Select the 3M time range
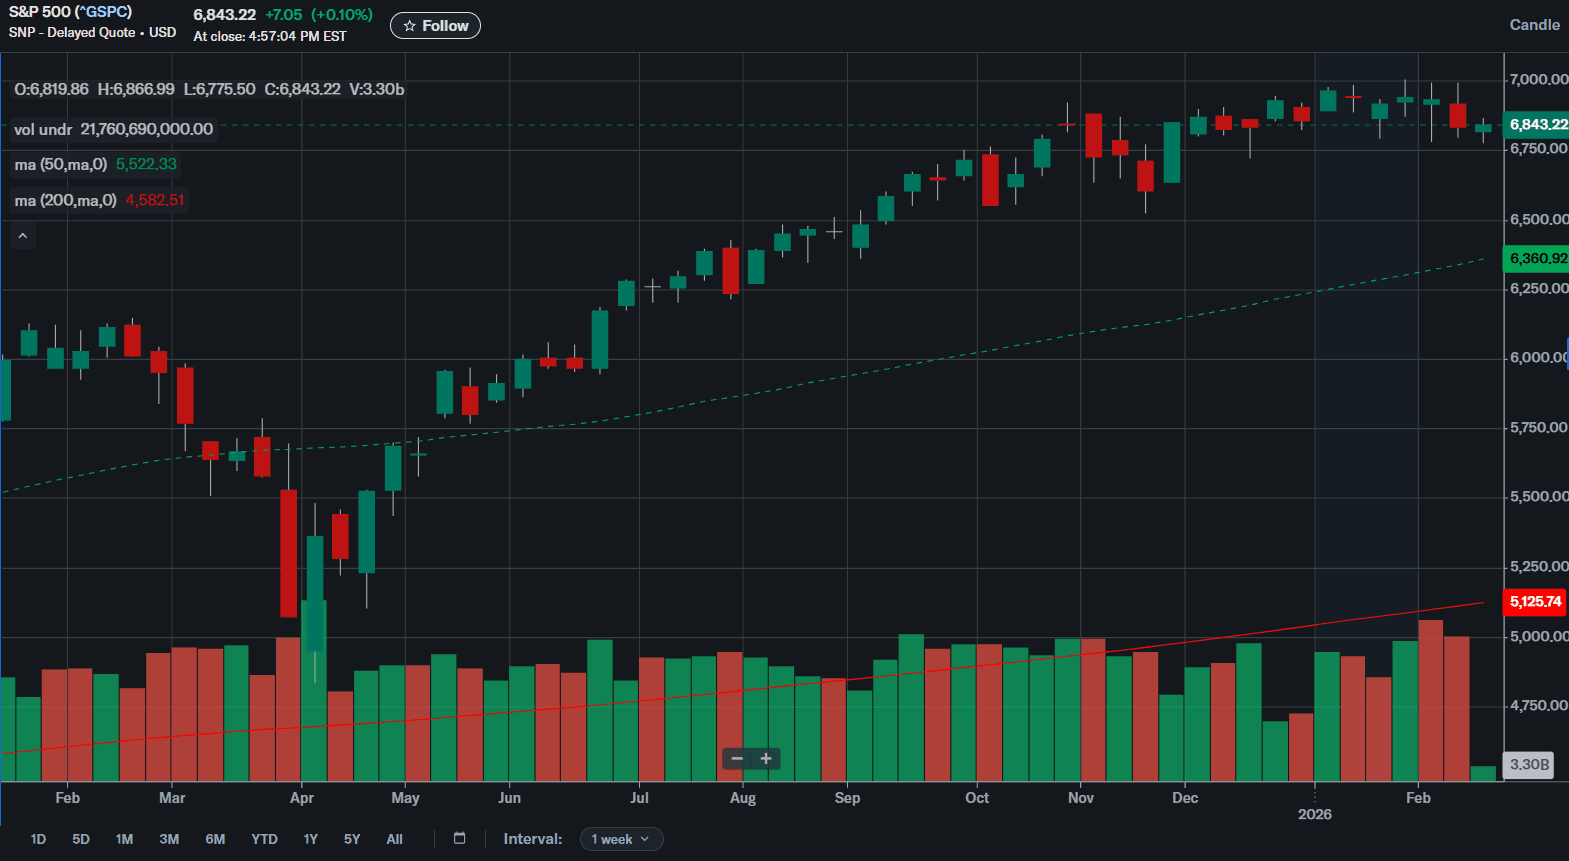Image resolution: width=1569 pixels, height=861 pixels. 169,839
